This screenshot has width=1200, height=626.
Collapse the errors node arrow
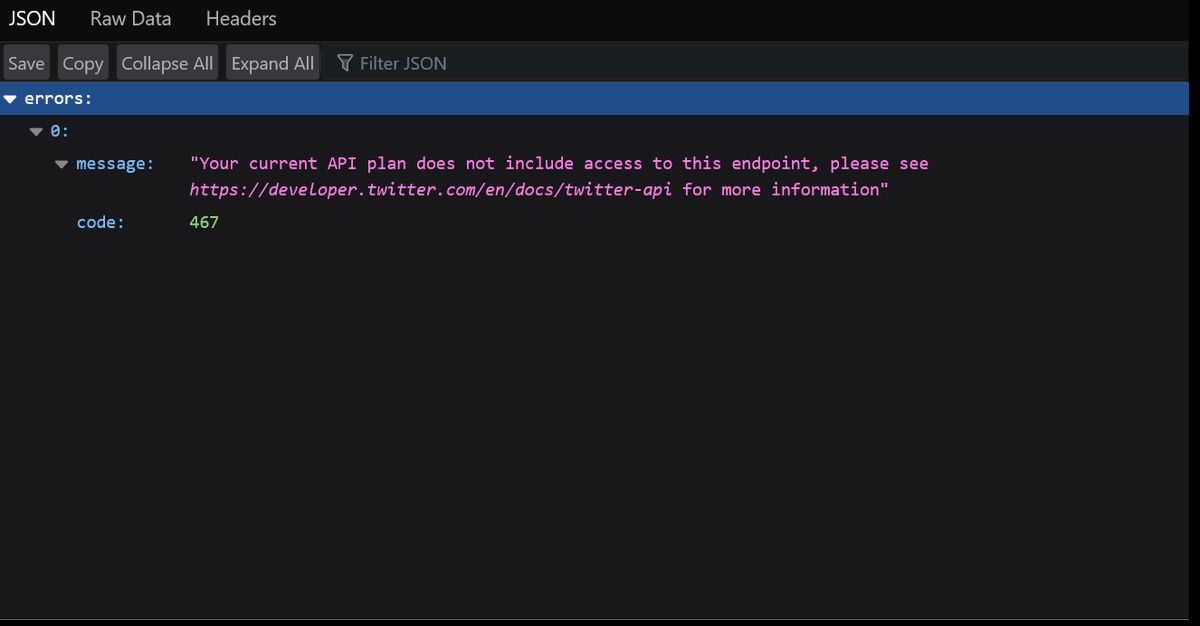click(10, 99)
